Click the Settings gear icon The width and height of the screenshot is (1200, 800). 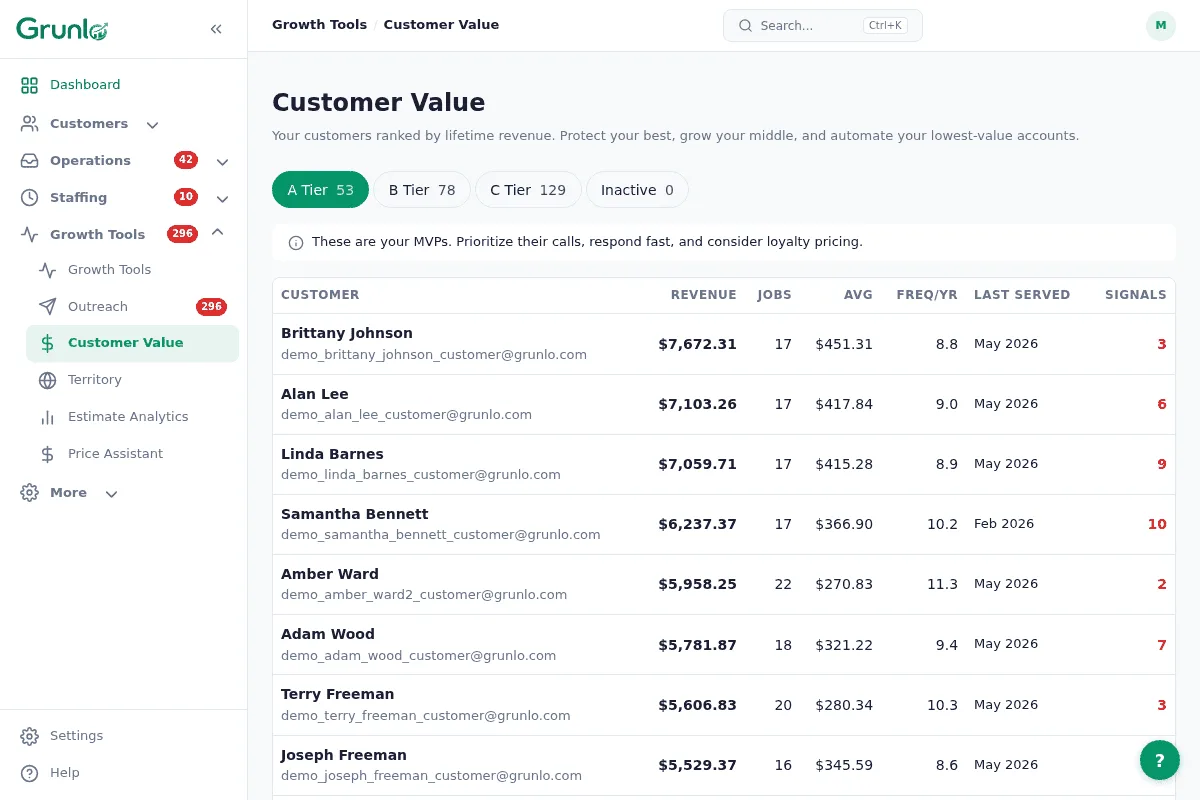(x=30, y=736)
